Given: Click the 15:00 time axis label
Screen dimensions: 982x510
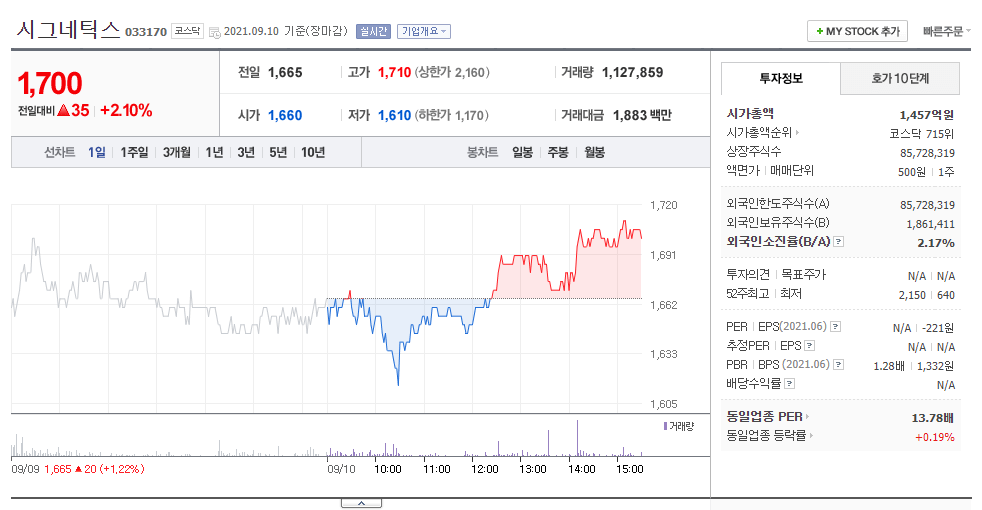Looking at the screenshot, I should coord(629,469).
